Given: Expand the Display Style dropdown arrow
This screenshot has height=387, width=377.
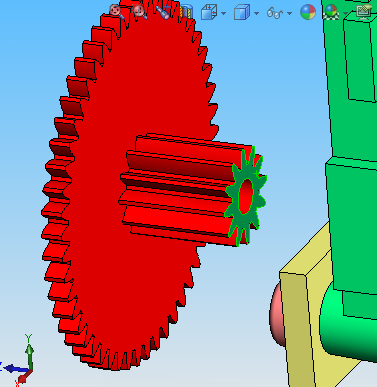Looking at the screenshot, I should pos(256,13).
